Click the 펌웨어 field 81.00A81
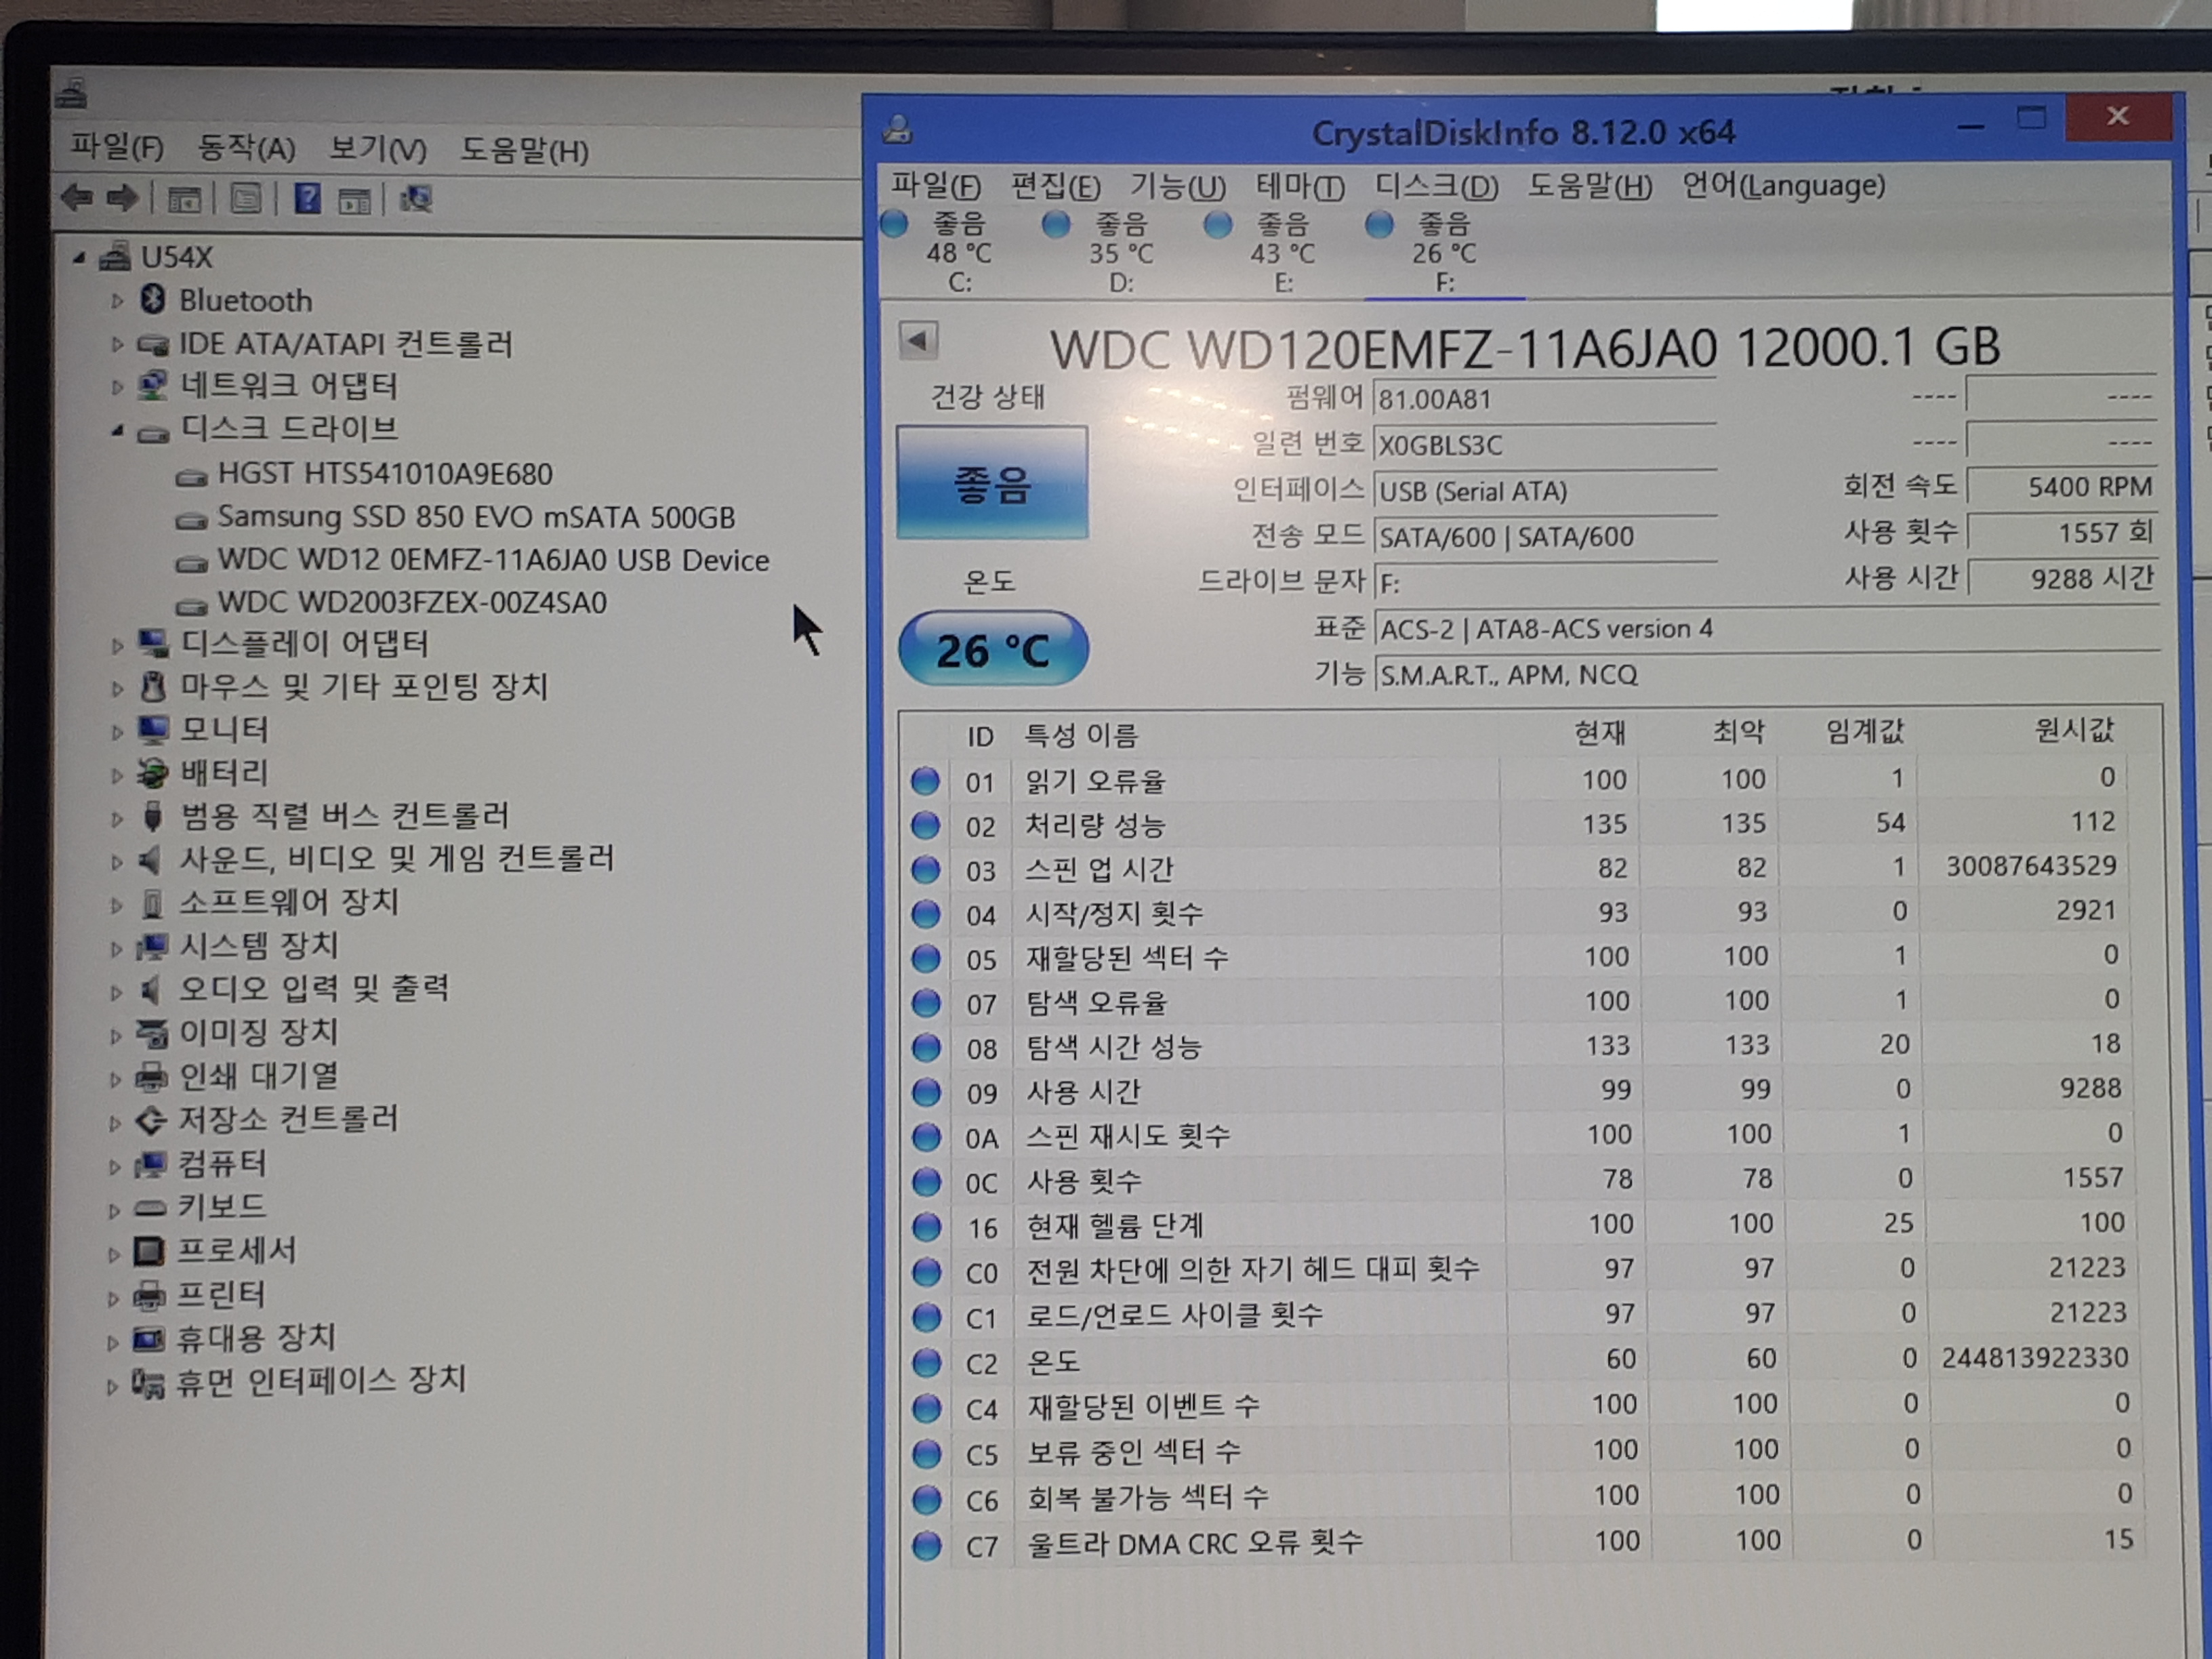The image size is (2212, 1659). point(1545,400)
